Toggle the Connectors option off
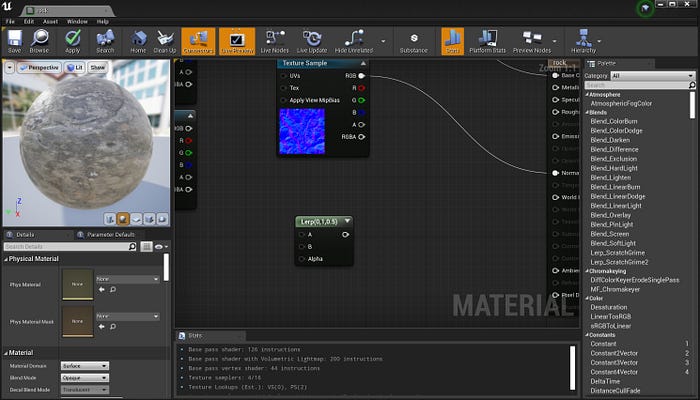Screen dimensions: 700x400 click(198, 40)
